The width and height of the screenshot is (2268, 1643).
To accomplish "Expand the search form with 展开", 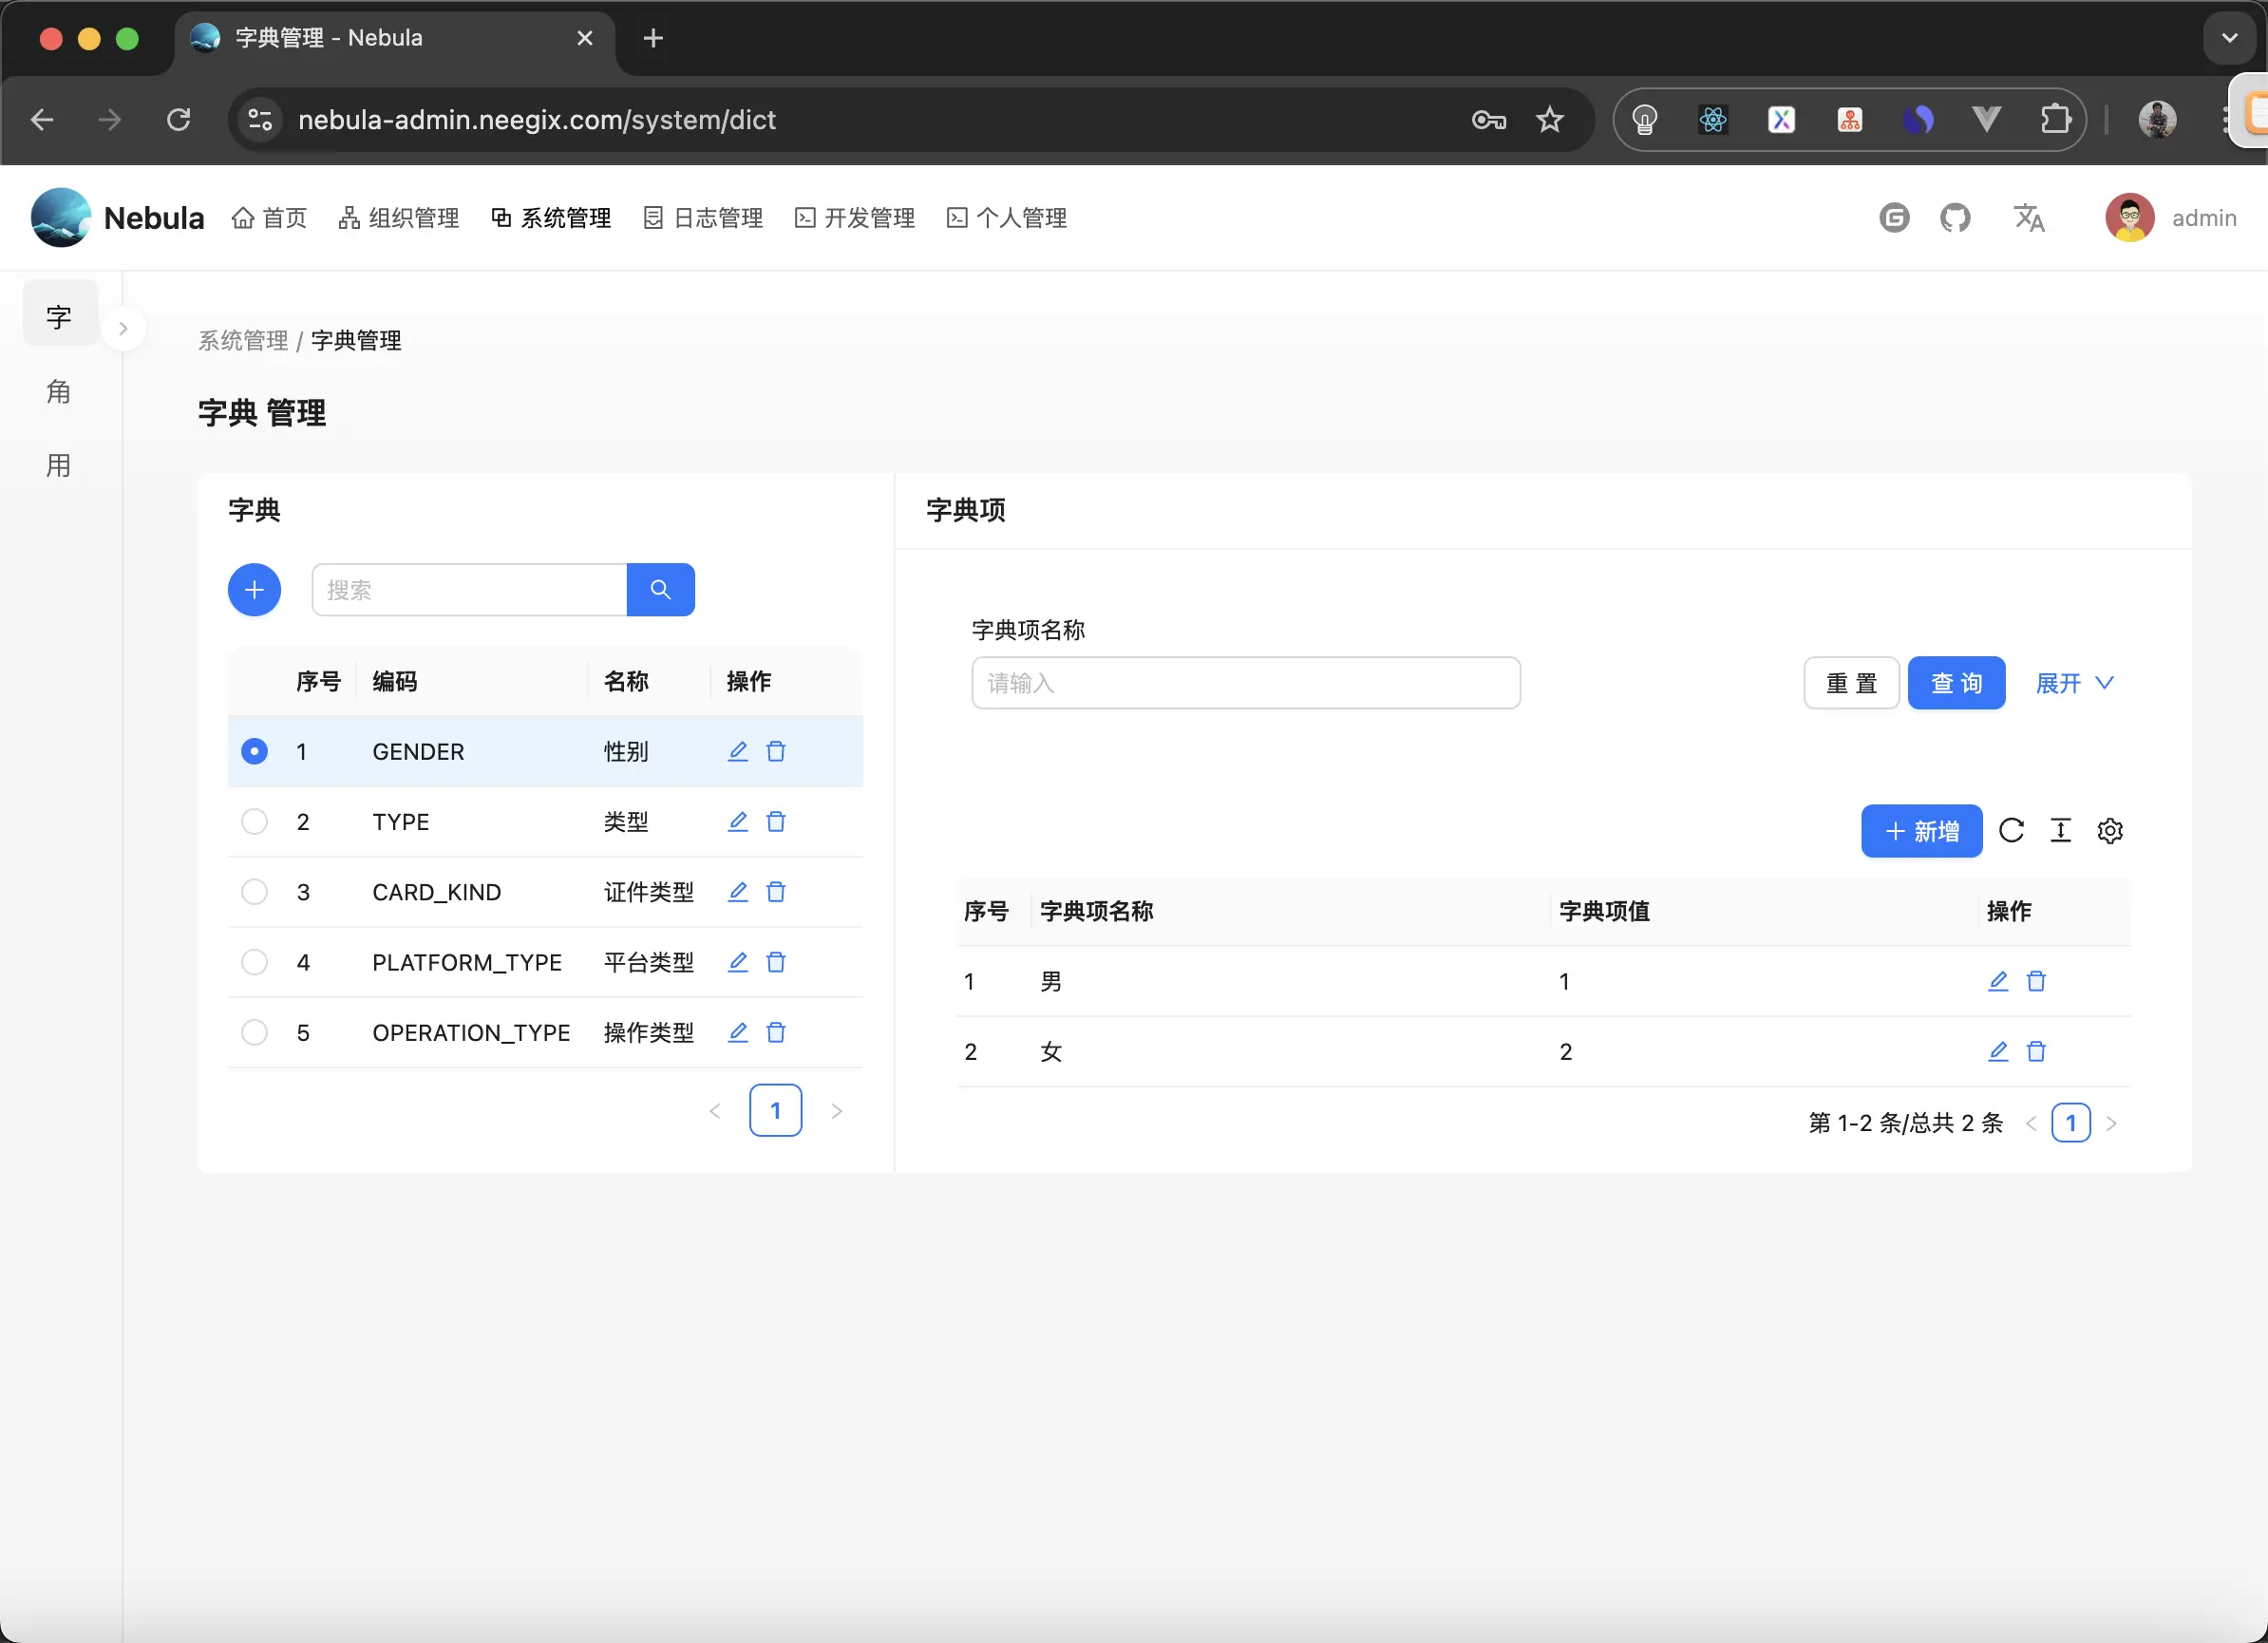I will [x=2075, y=683].
